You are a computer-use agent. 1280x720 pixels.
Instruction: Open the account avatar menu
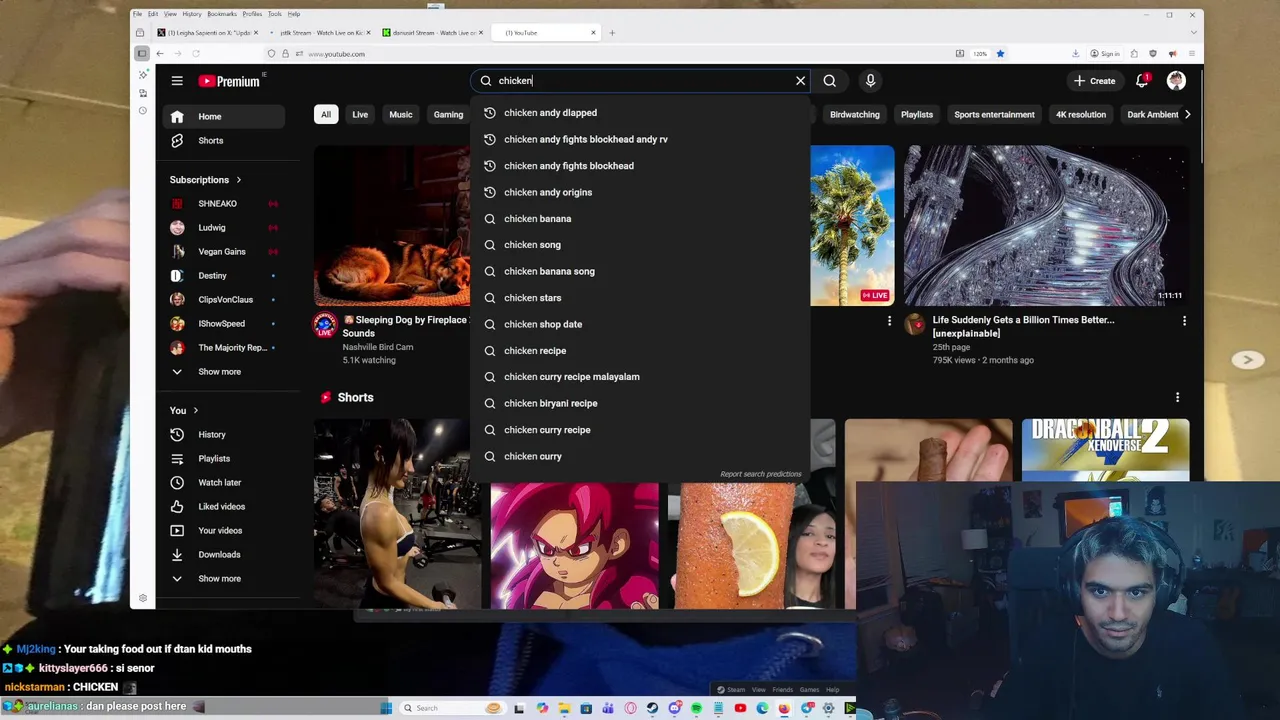coord(1176,81)
